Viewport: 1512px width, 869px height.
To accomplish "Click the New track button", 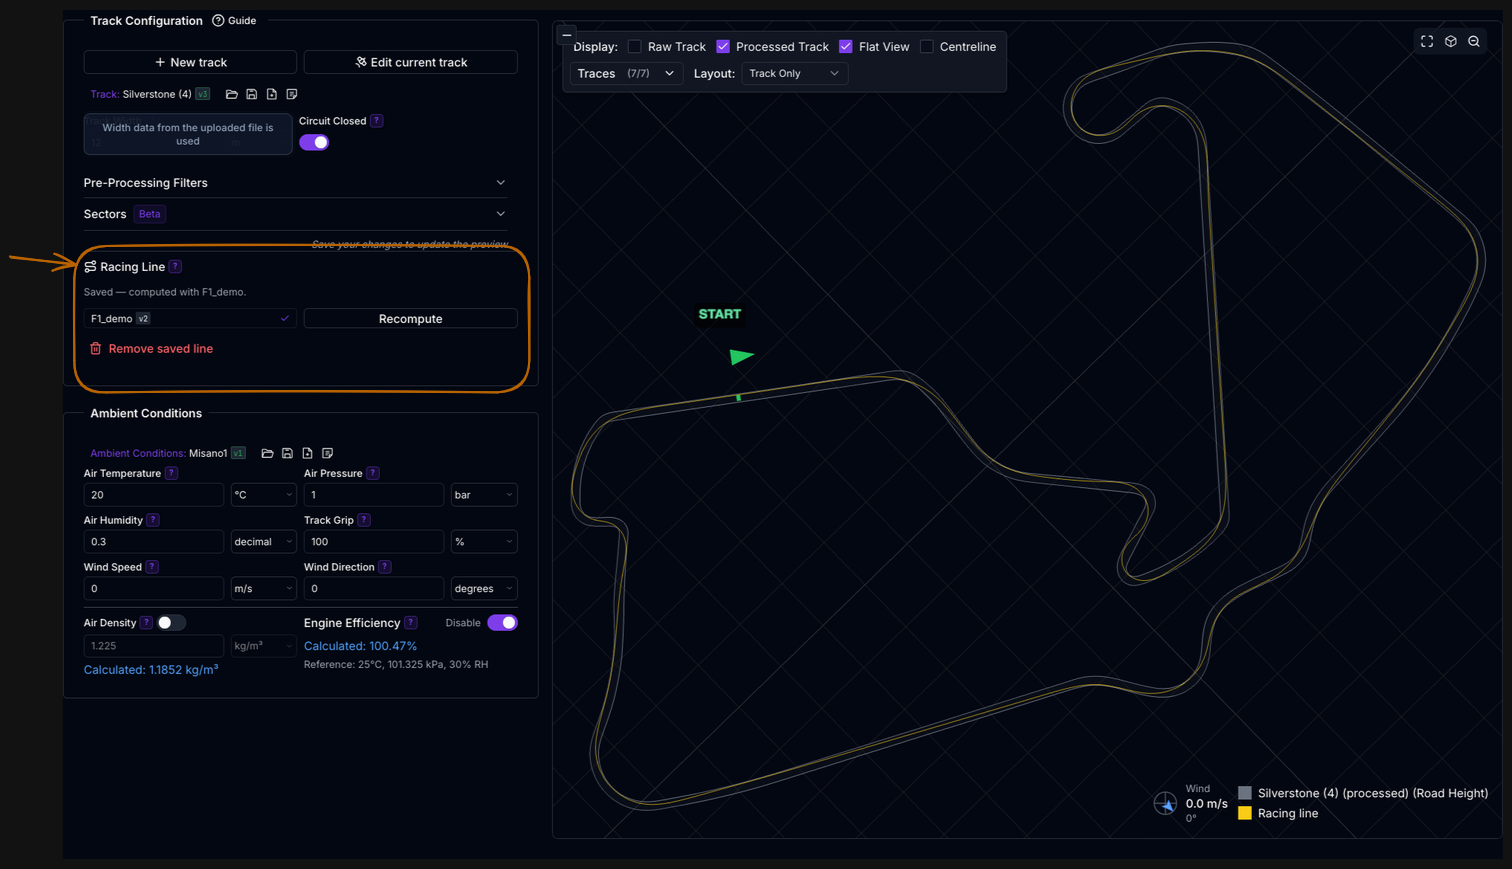I will point(190,62).
